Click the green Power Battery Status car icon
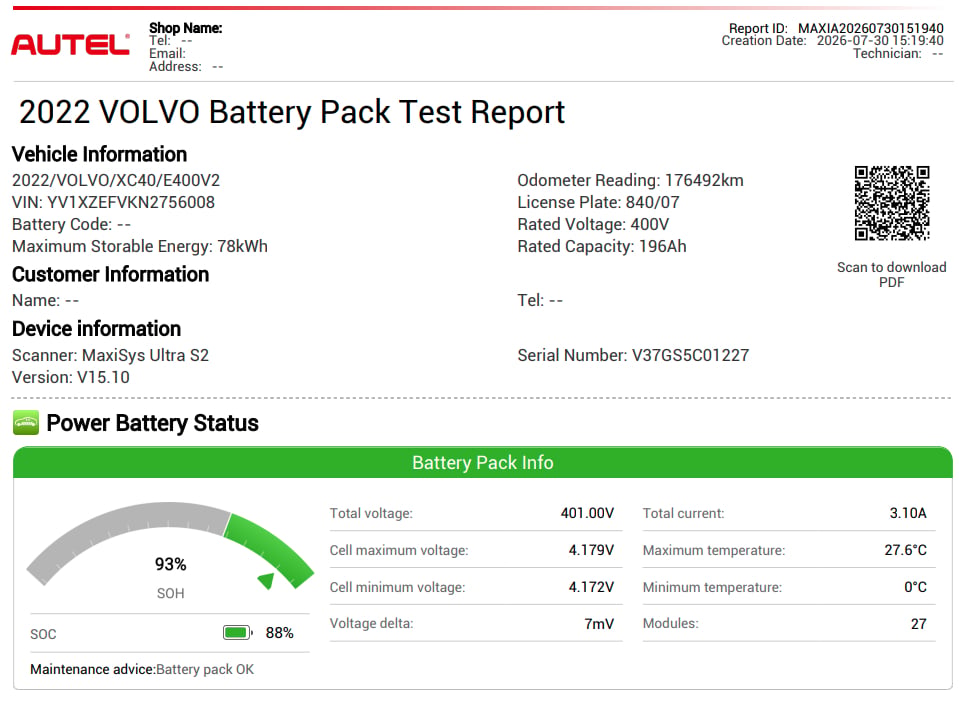The height and width of the screenshot is (703, 959). point(26,423)
